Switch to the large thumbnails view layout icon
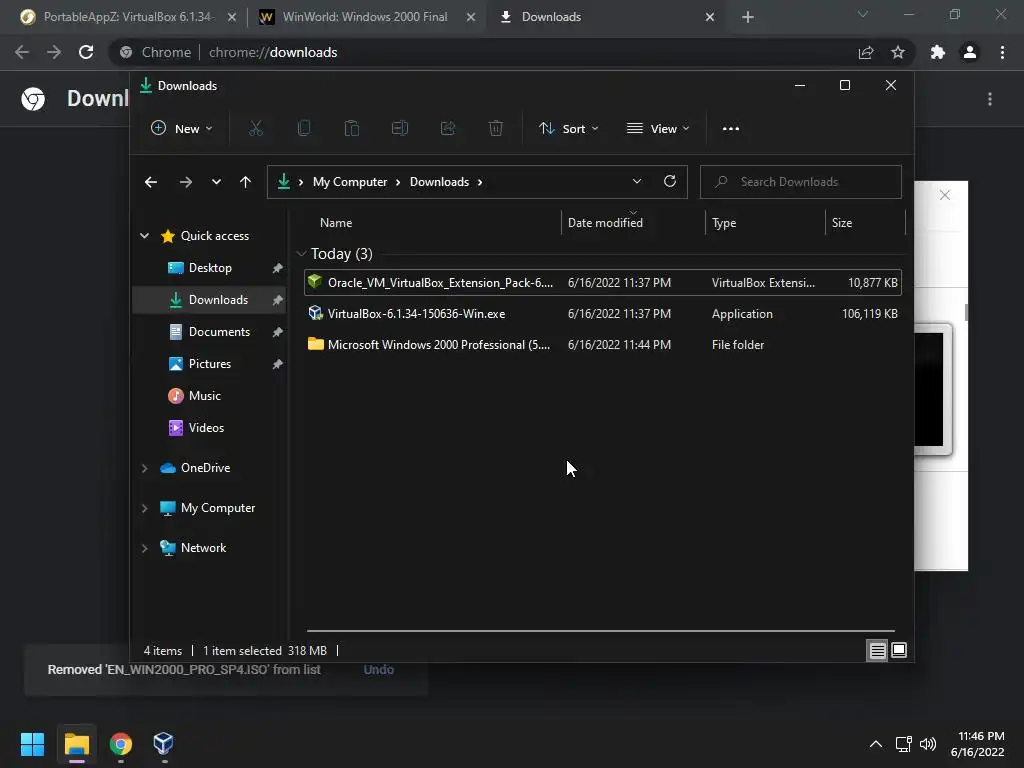Viewport: 1024px width, 768px height. click(899, 650)
